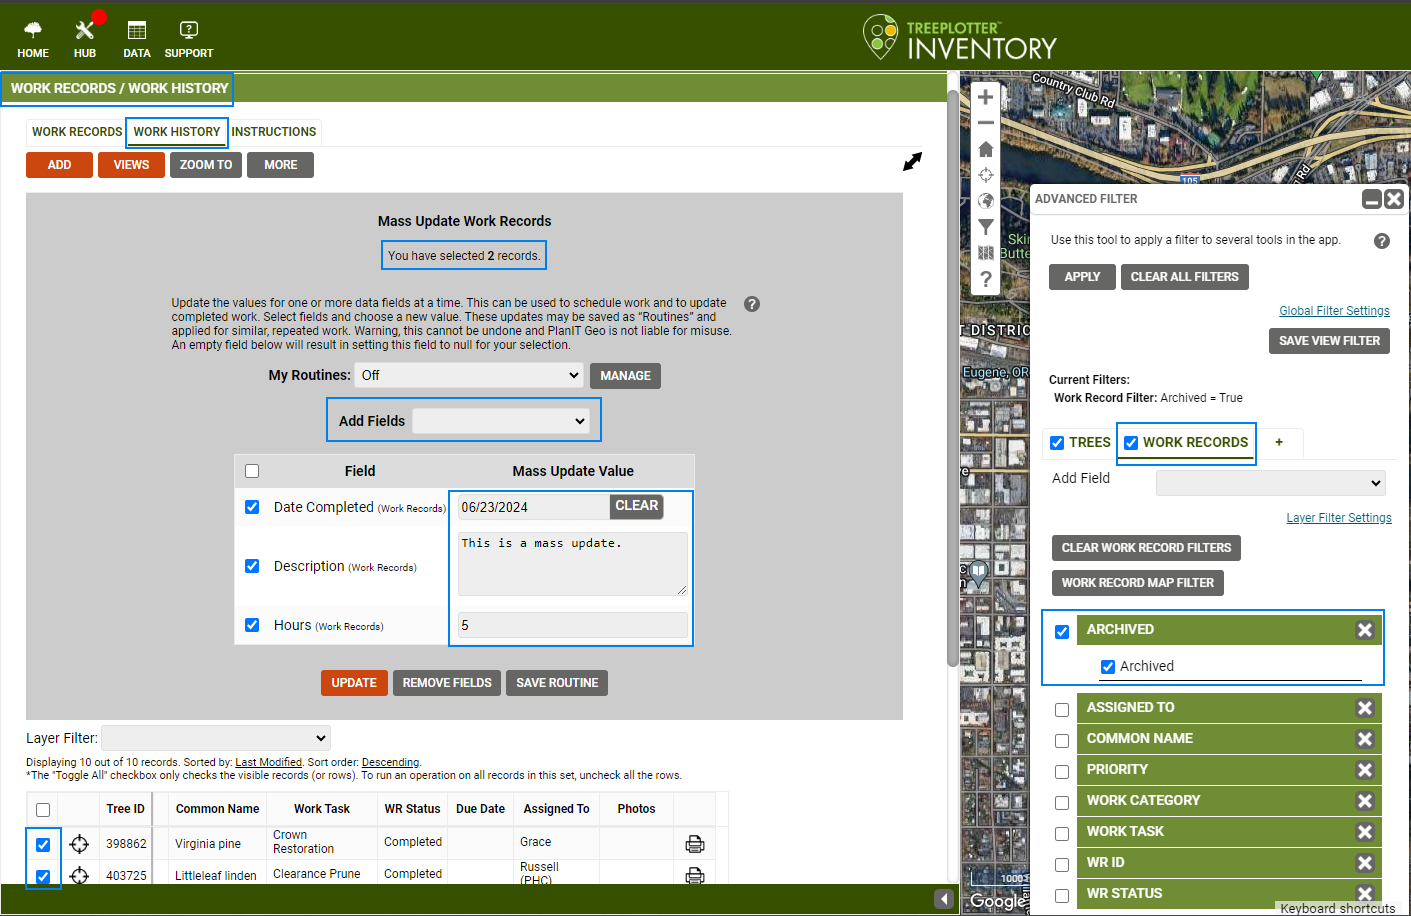Click the home extent icon on map toolbar

click(985, 148)
